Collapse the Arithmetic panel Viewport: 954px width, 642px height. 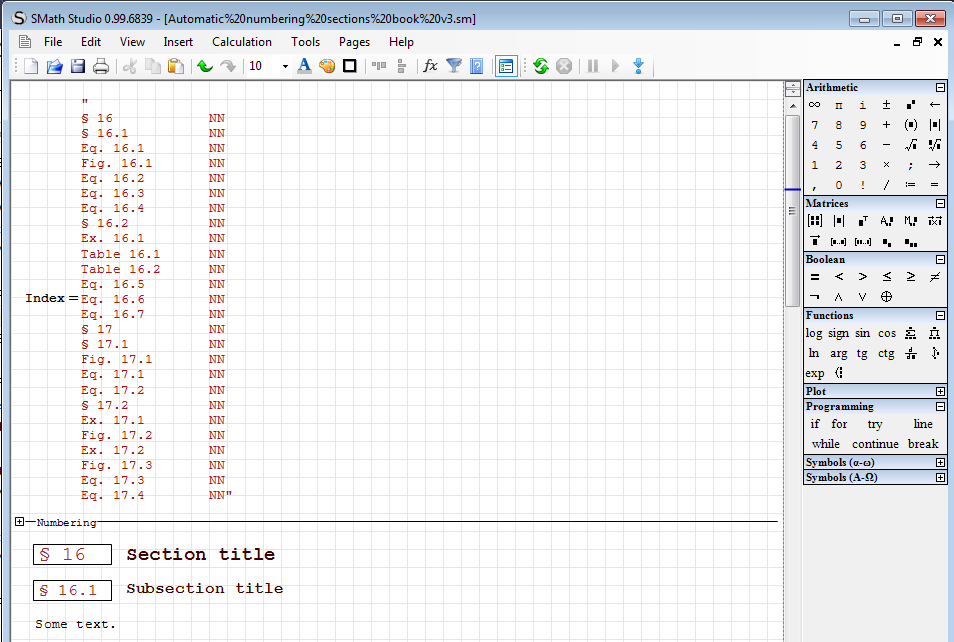pos(940,87)
